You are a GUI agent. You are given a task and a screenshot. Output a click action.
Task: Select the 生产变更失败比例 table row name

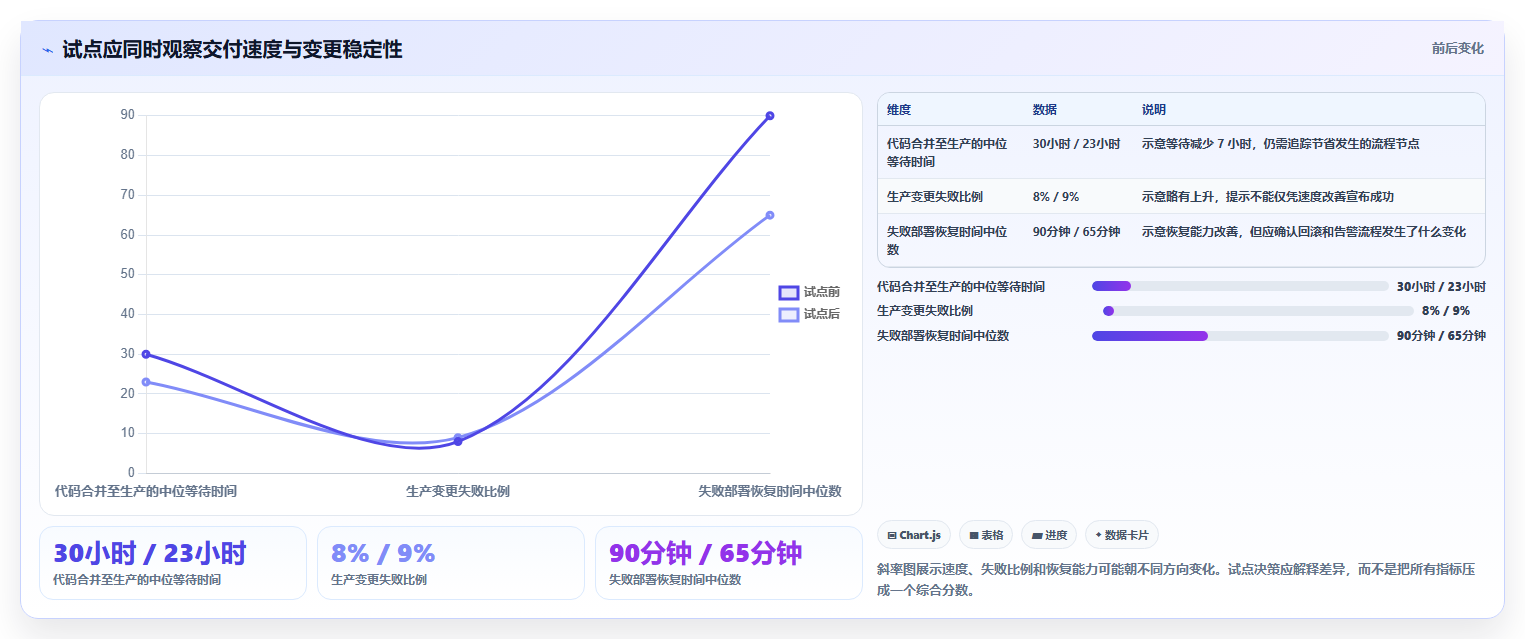tap(935, 197)
